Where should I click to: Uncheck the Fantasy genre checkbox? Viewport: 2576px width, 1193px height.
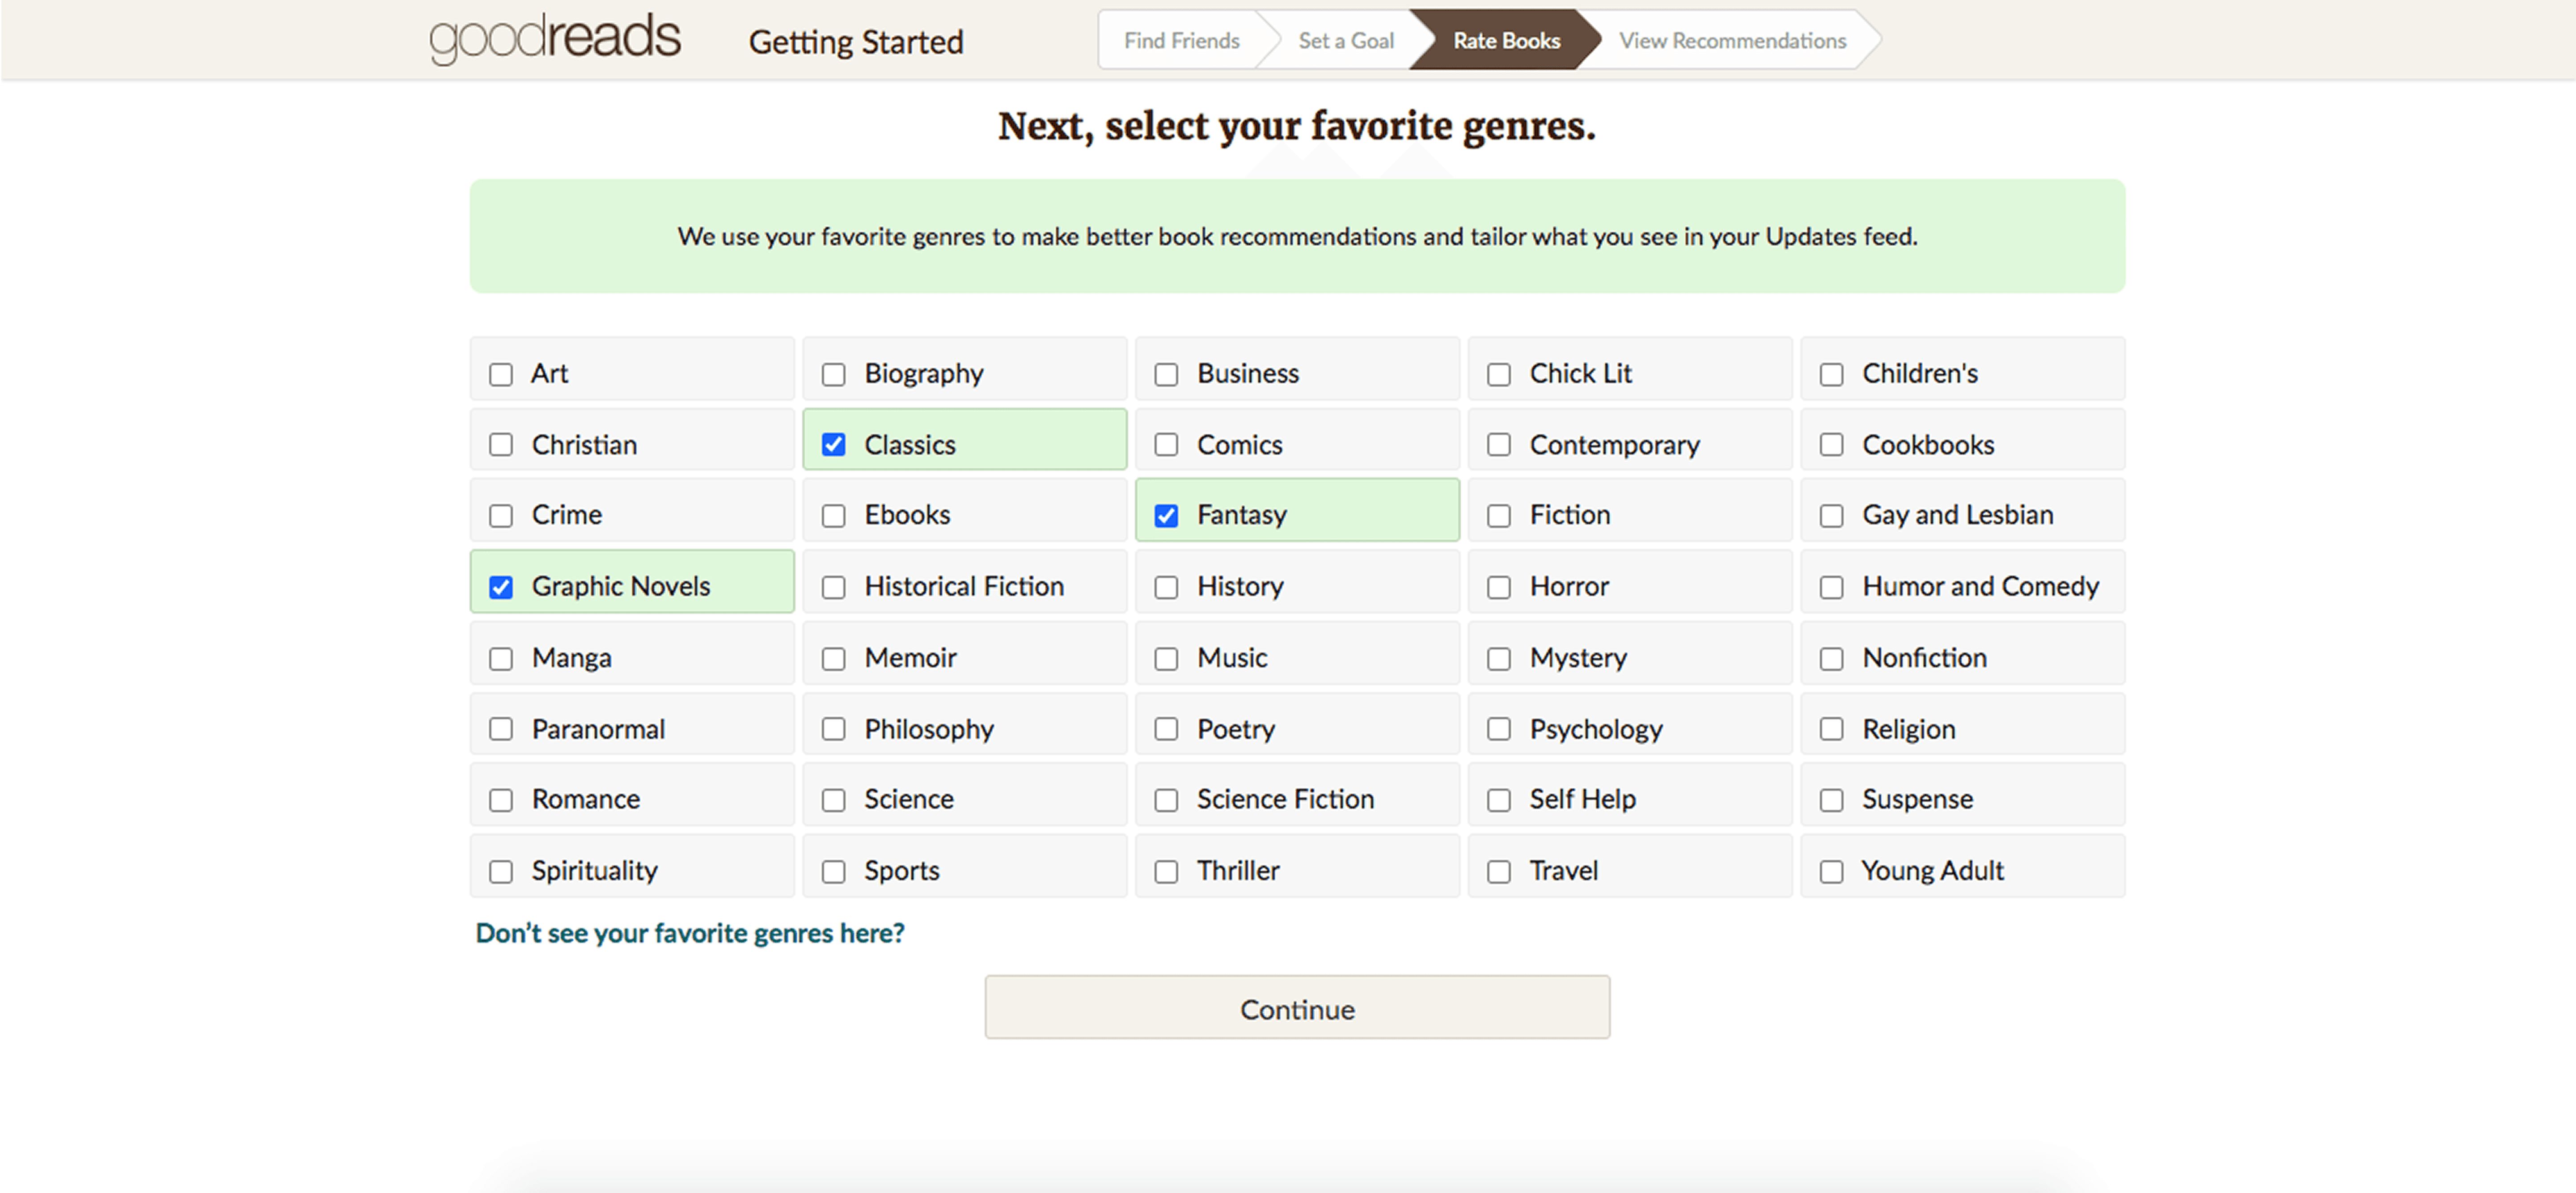[x=1166, y=515]
